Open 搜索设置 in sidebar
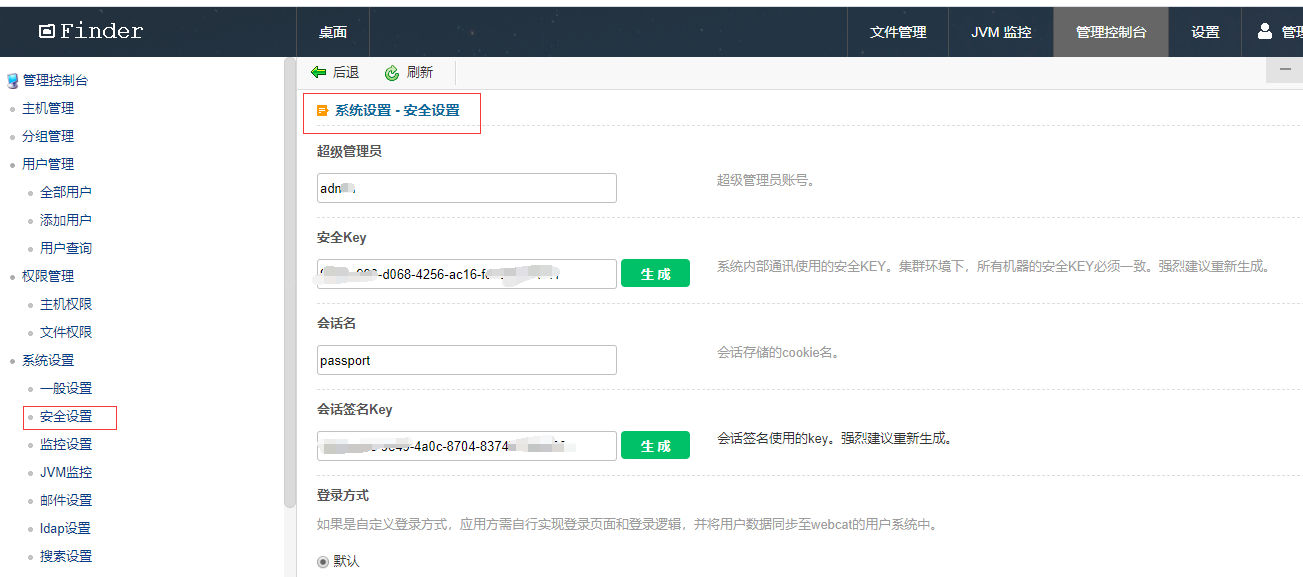The height and width of the screenshot is (577, 1303). tap(66, 556)
